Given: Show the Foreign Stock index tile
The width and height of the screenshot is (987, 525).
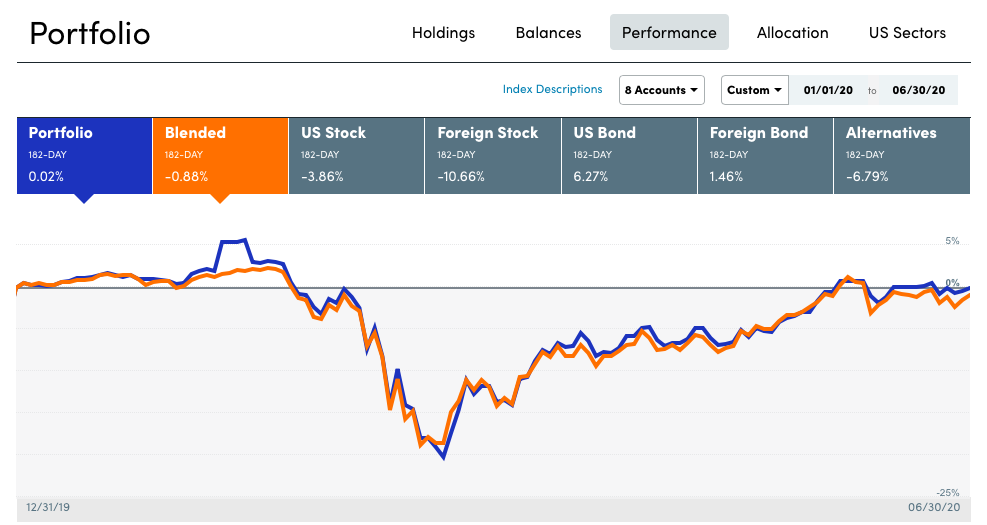Looking at the screenshot, I should pos(492,155).
